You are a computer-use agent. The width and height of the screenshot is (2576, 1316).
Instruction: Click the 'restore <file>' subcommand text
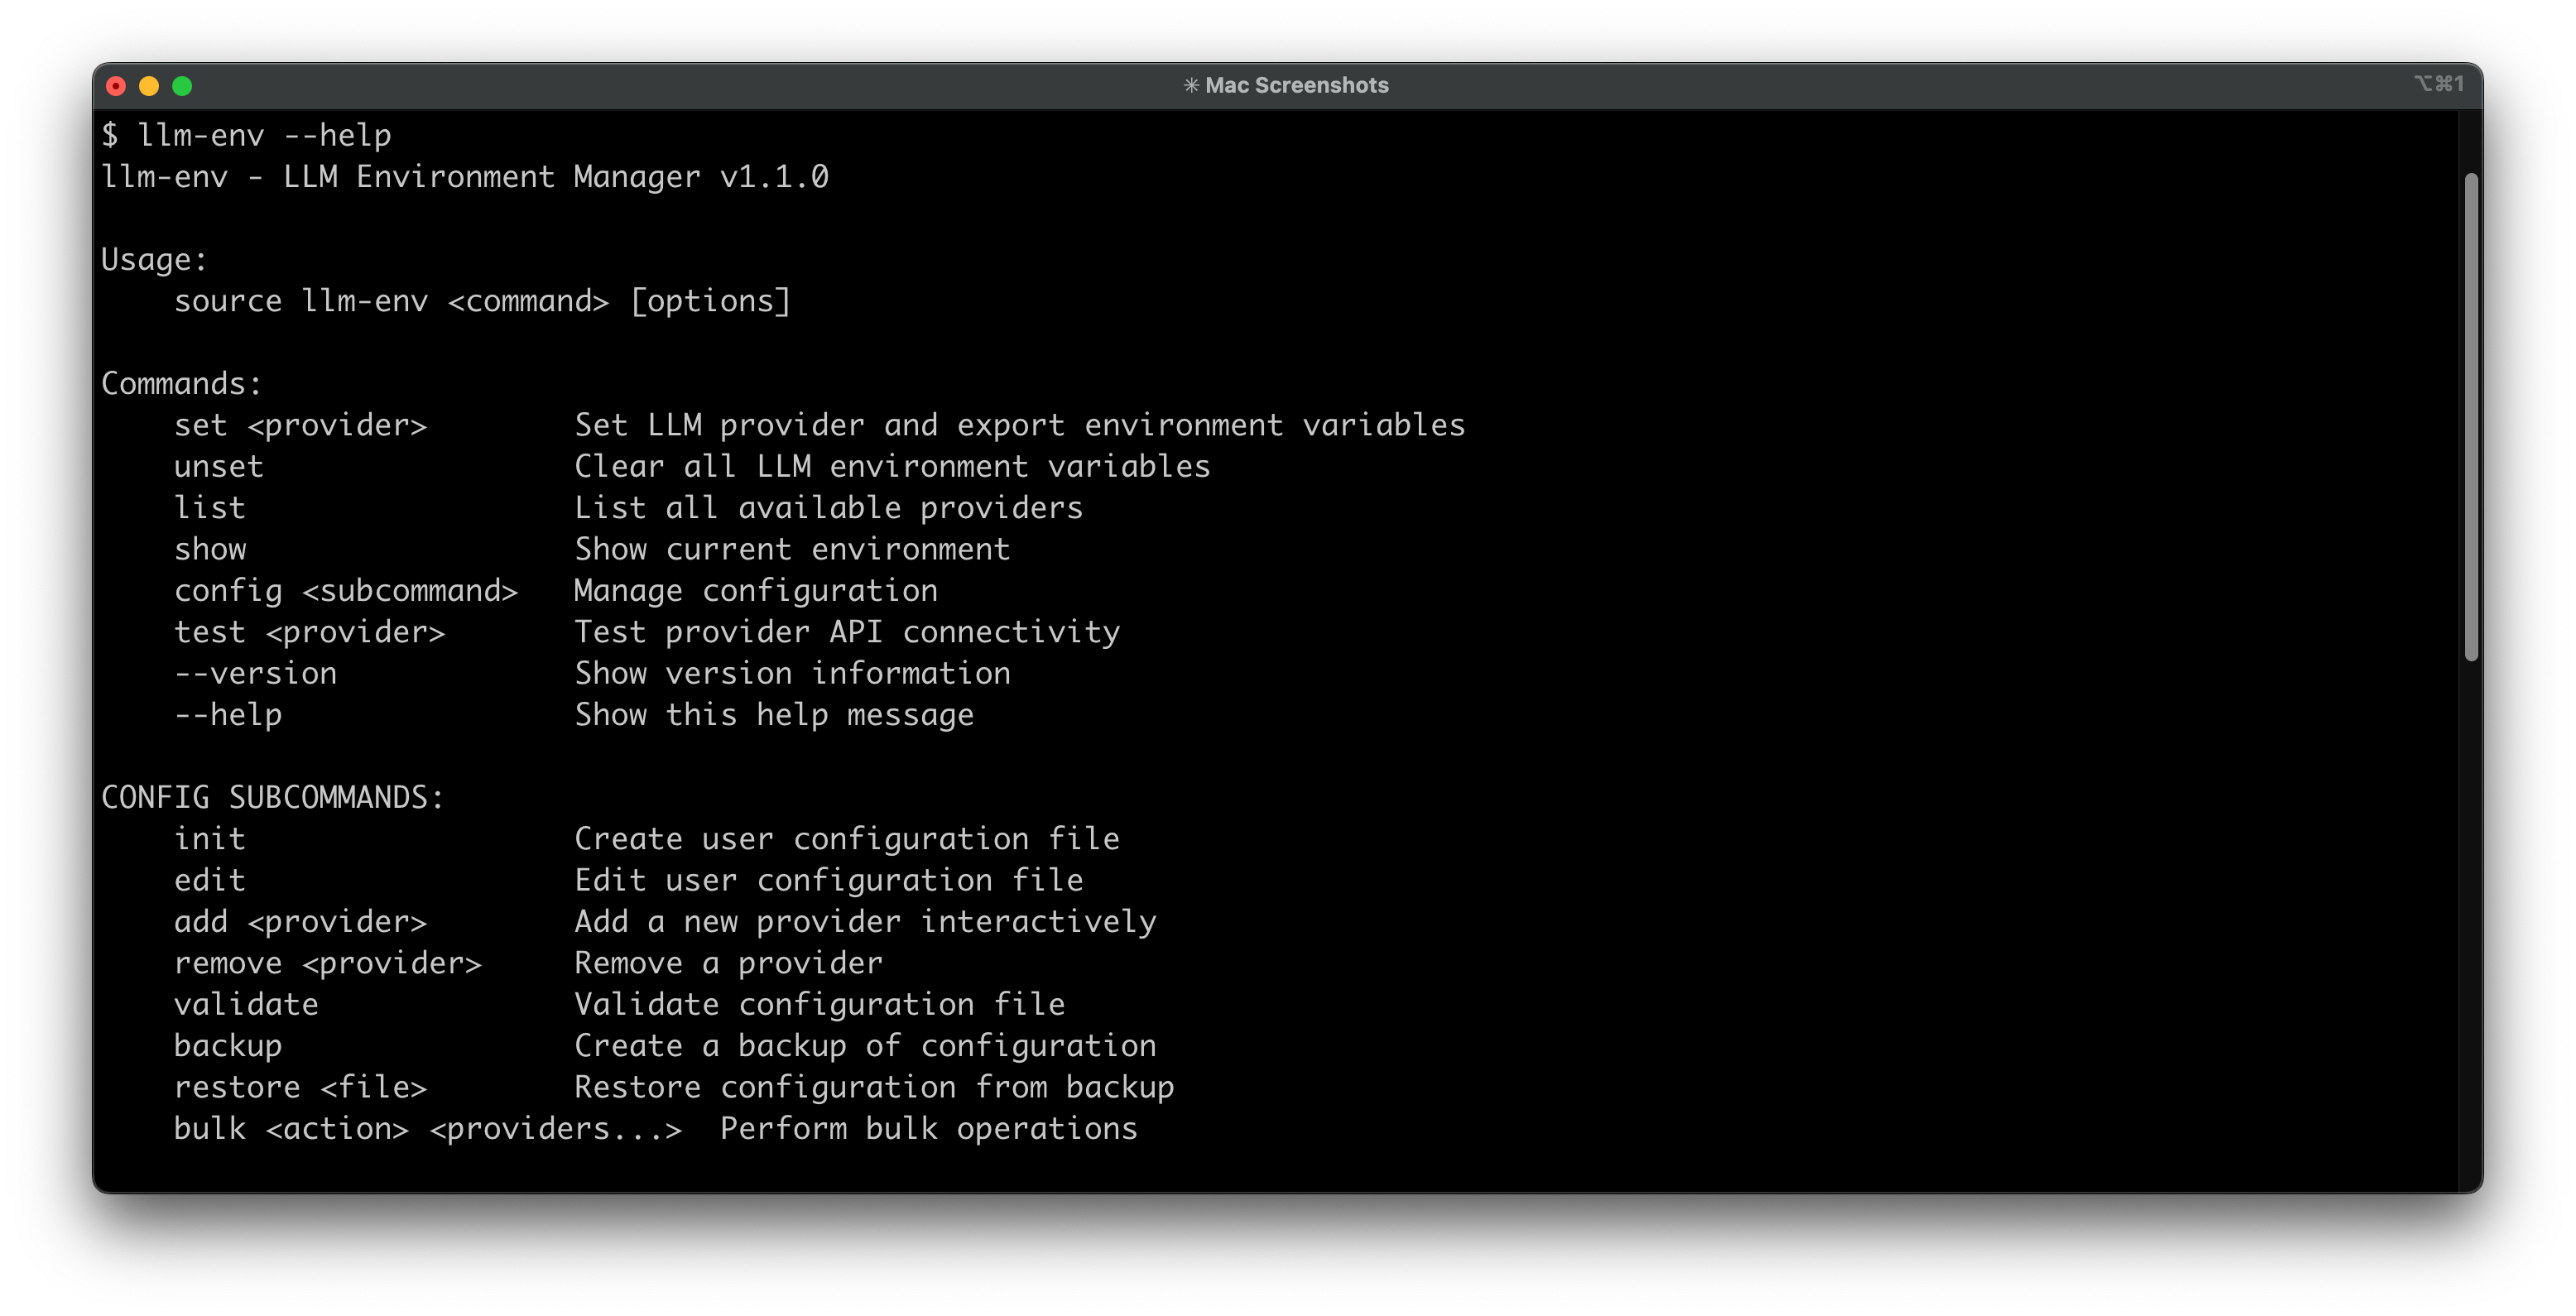pos(300,1087)
